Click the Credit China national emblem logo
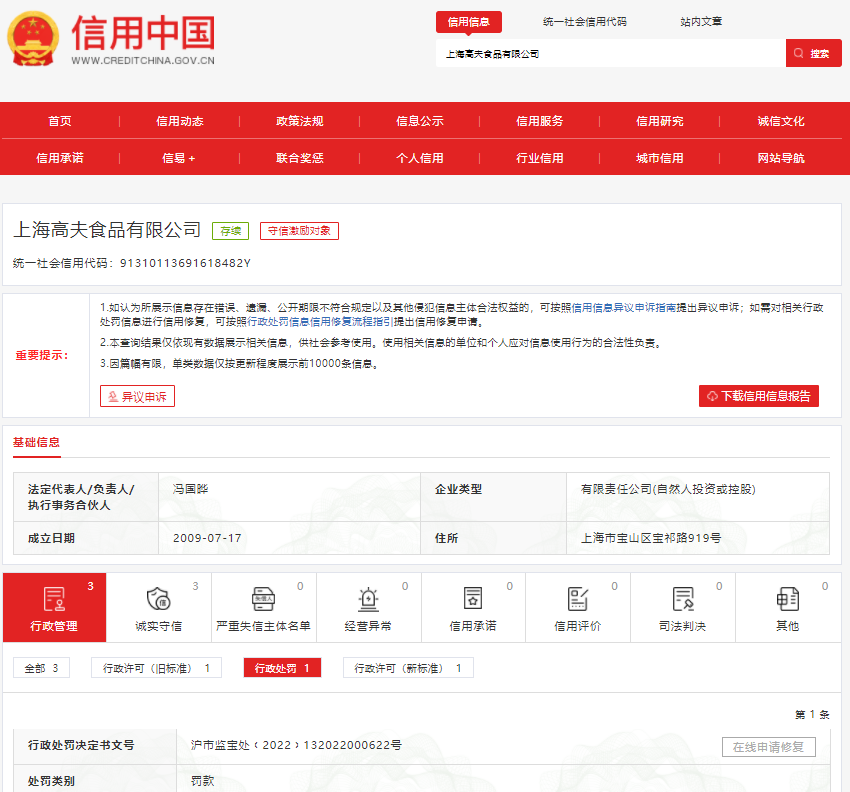850x792 pixels. [x=33, y=39]
